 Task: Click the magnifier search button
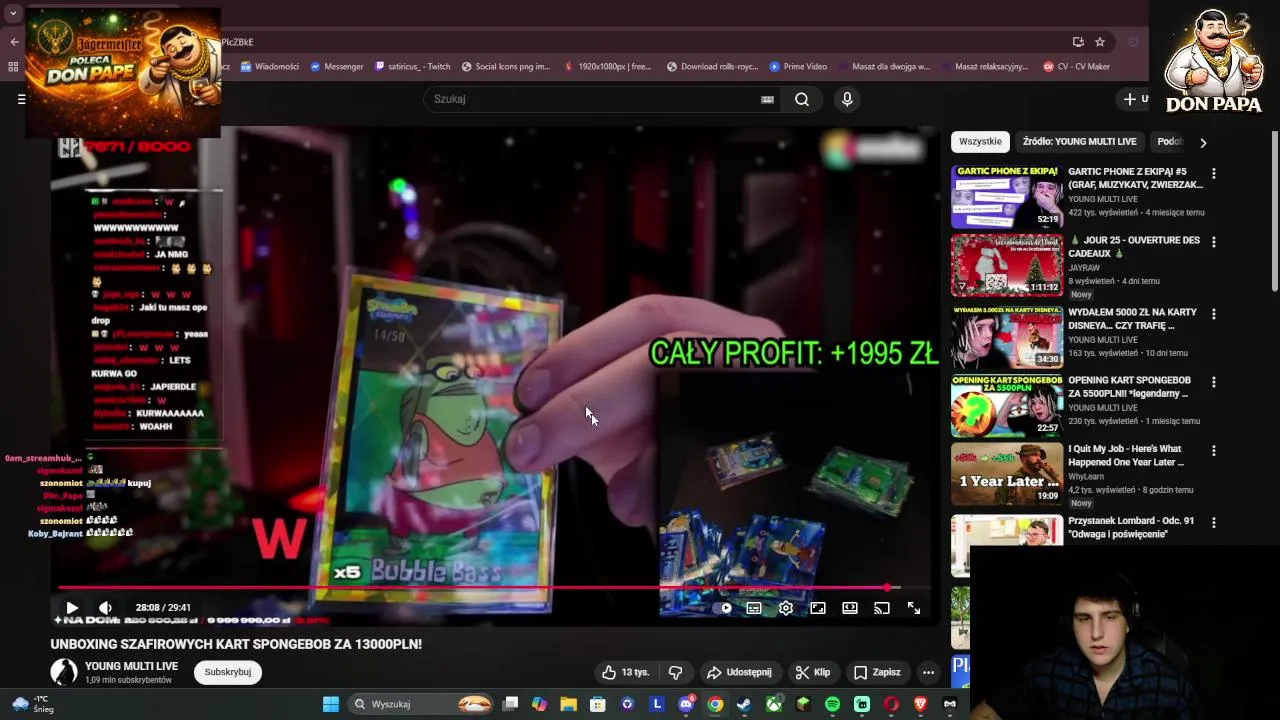pos(802,99)
